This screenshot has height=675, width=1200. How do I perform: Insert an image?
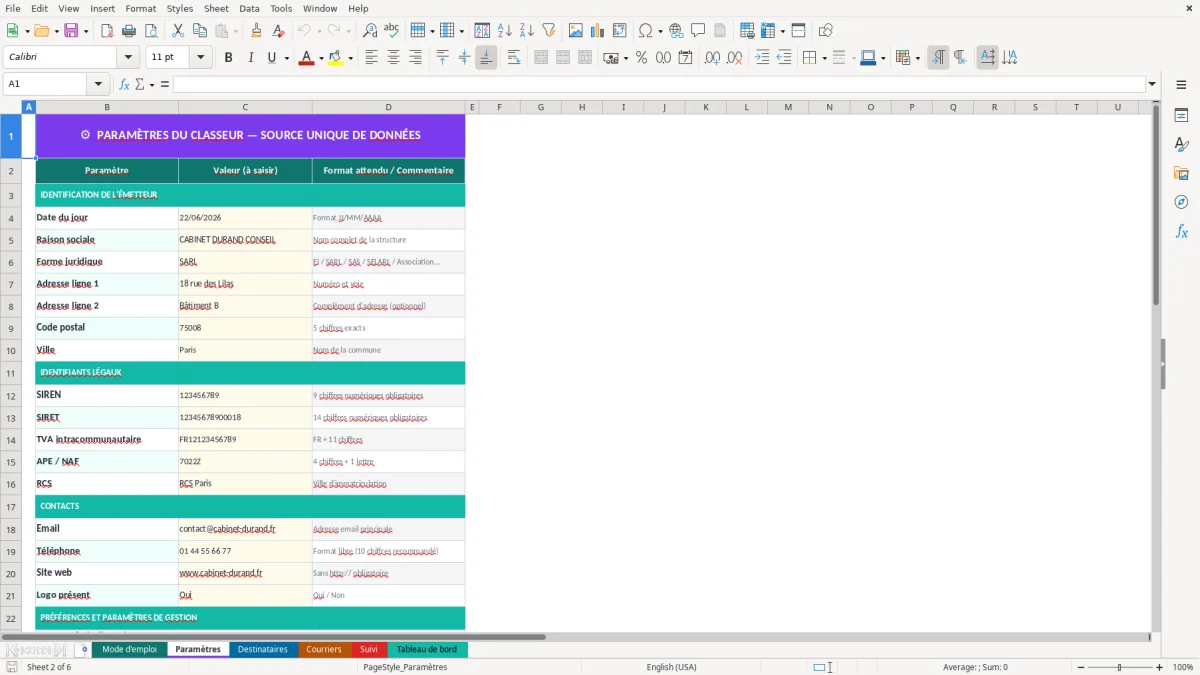(x=576, y=31)
